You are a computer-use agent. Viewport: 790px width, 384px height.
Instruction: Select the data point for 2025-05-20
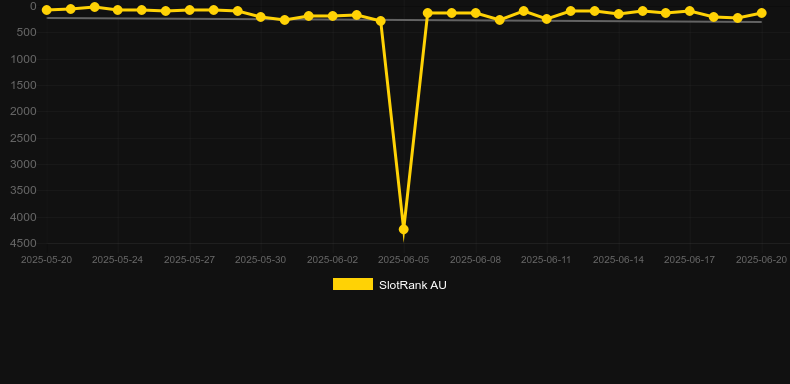tap(46, 10)
